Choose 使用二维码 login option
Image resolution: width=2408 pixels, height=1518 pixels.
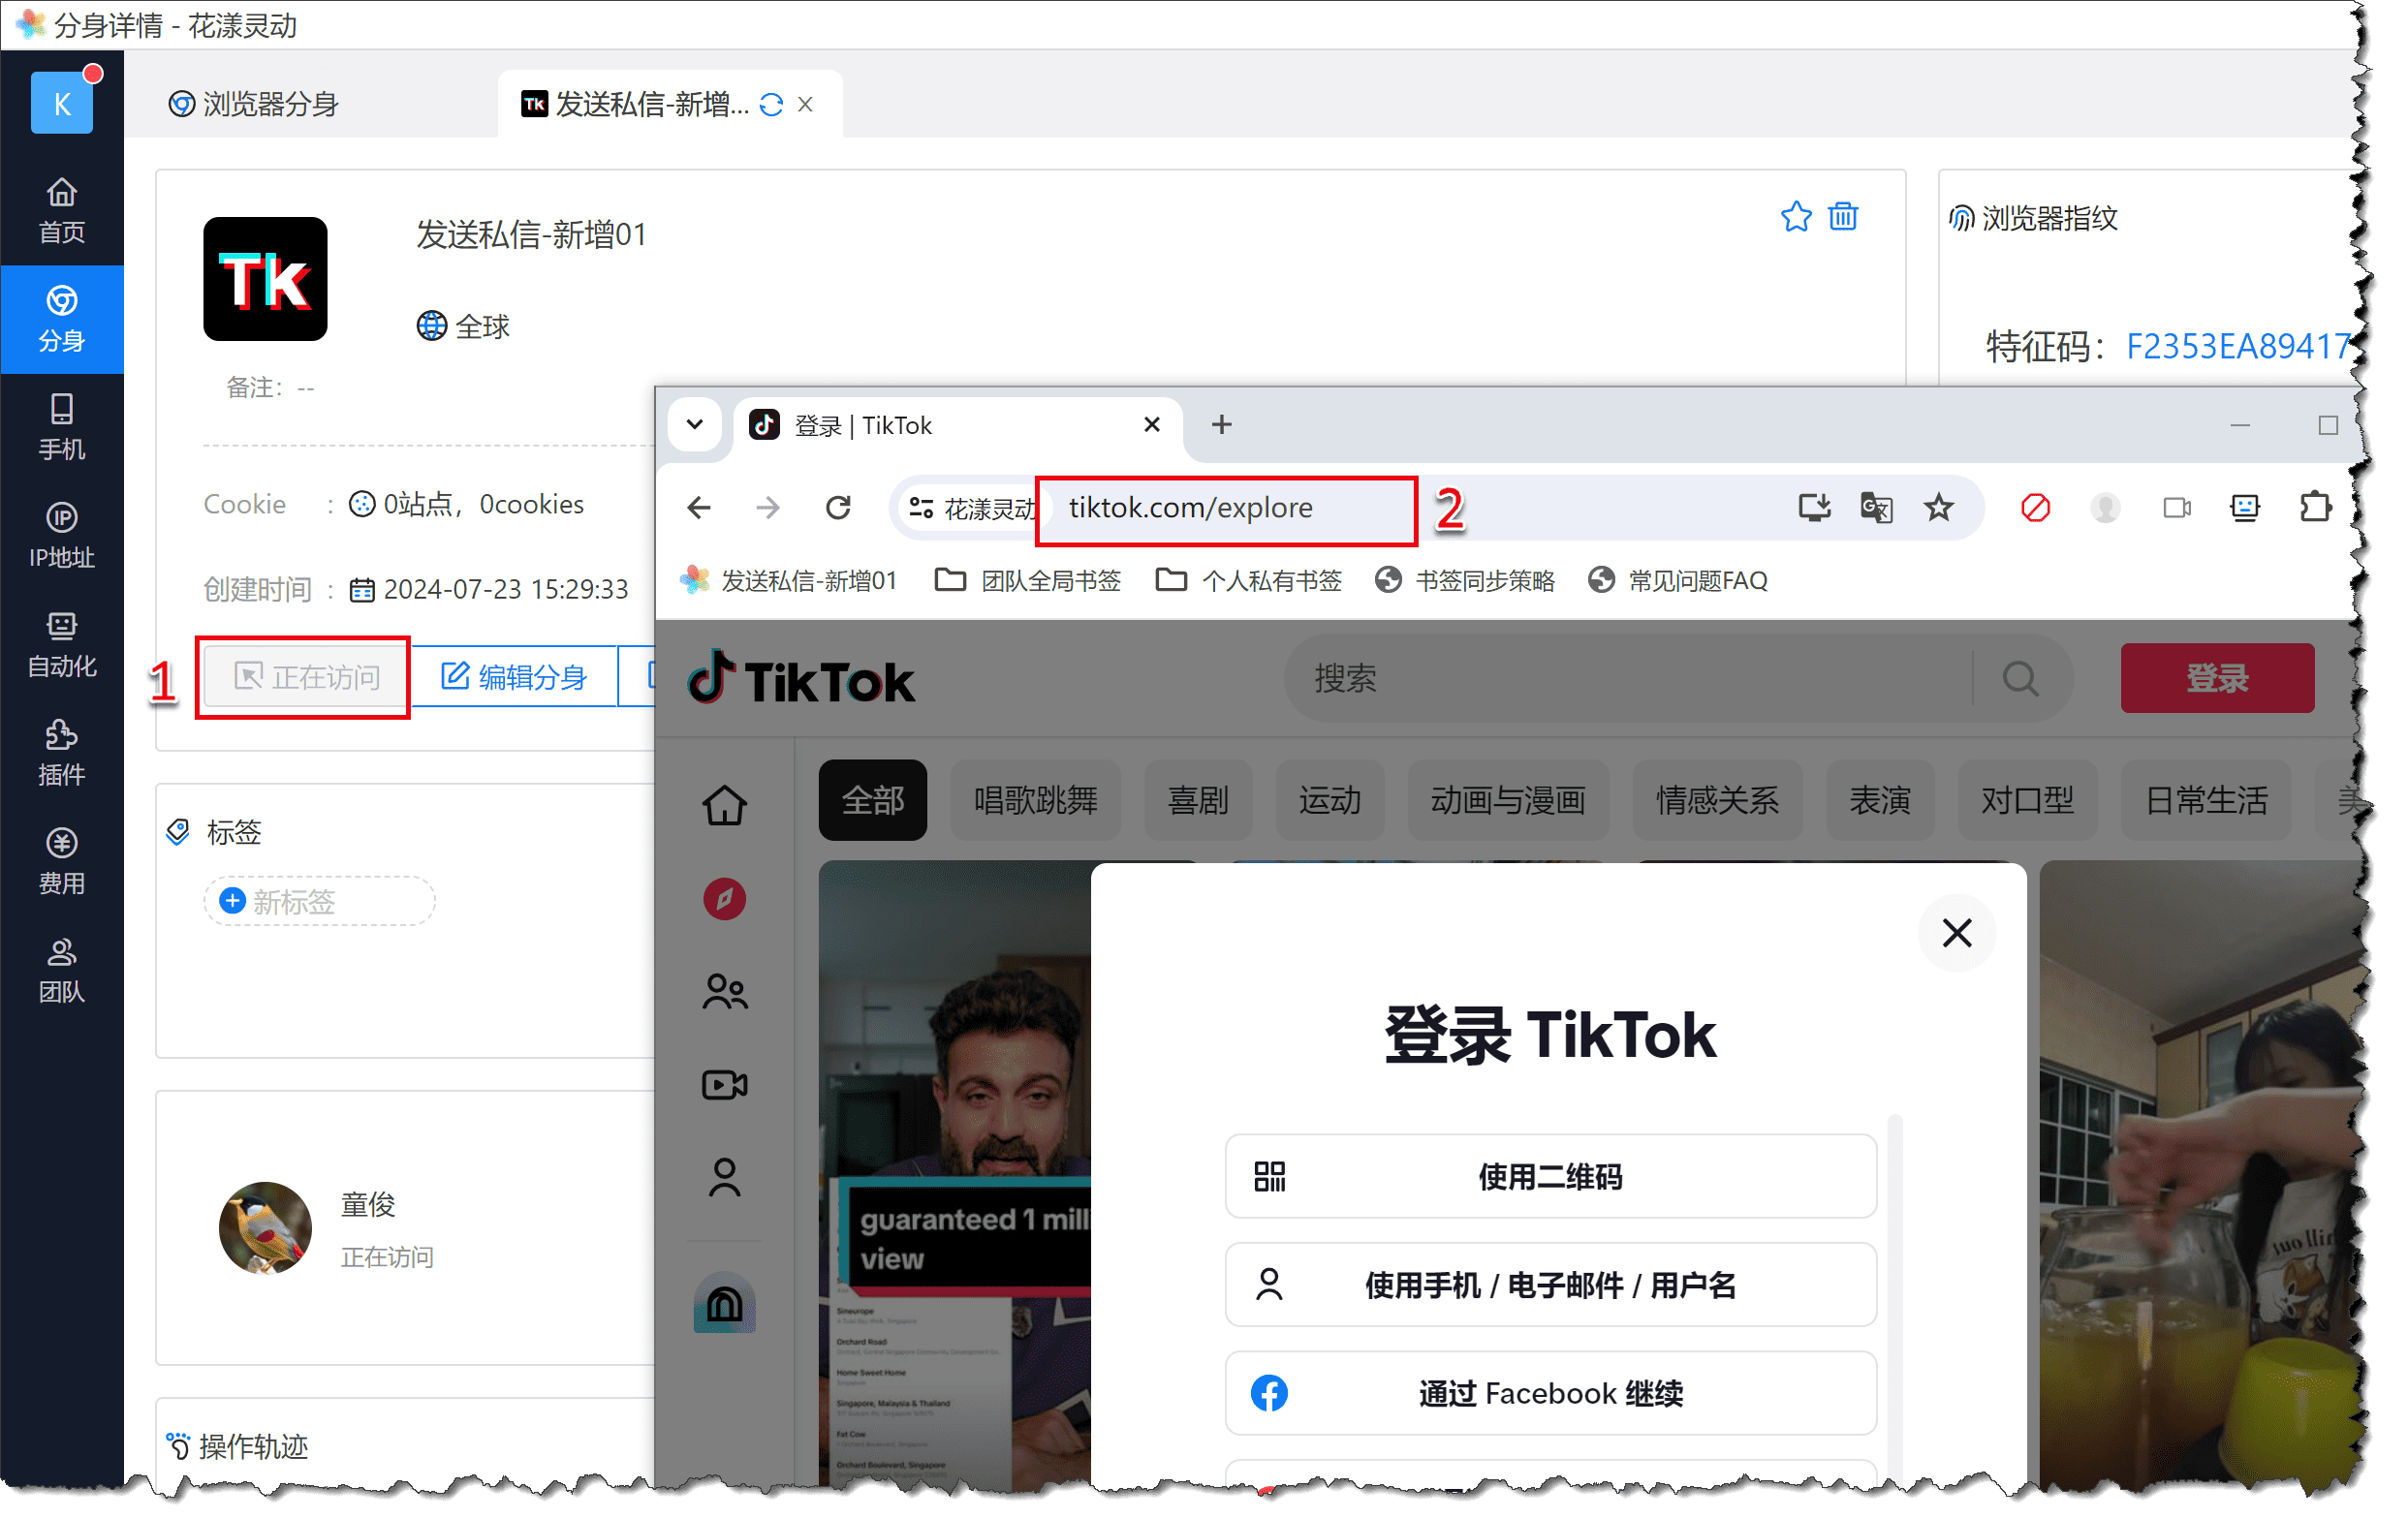click(x=1550, y=1176)
